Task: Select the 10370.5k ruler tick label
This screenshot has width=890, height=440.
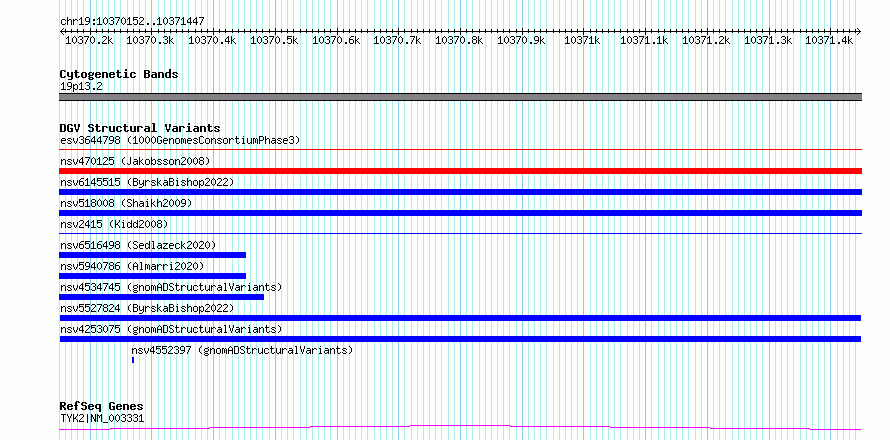Action: (x=274, y=40)
